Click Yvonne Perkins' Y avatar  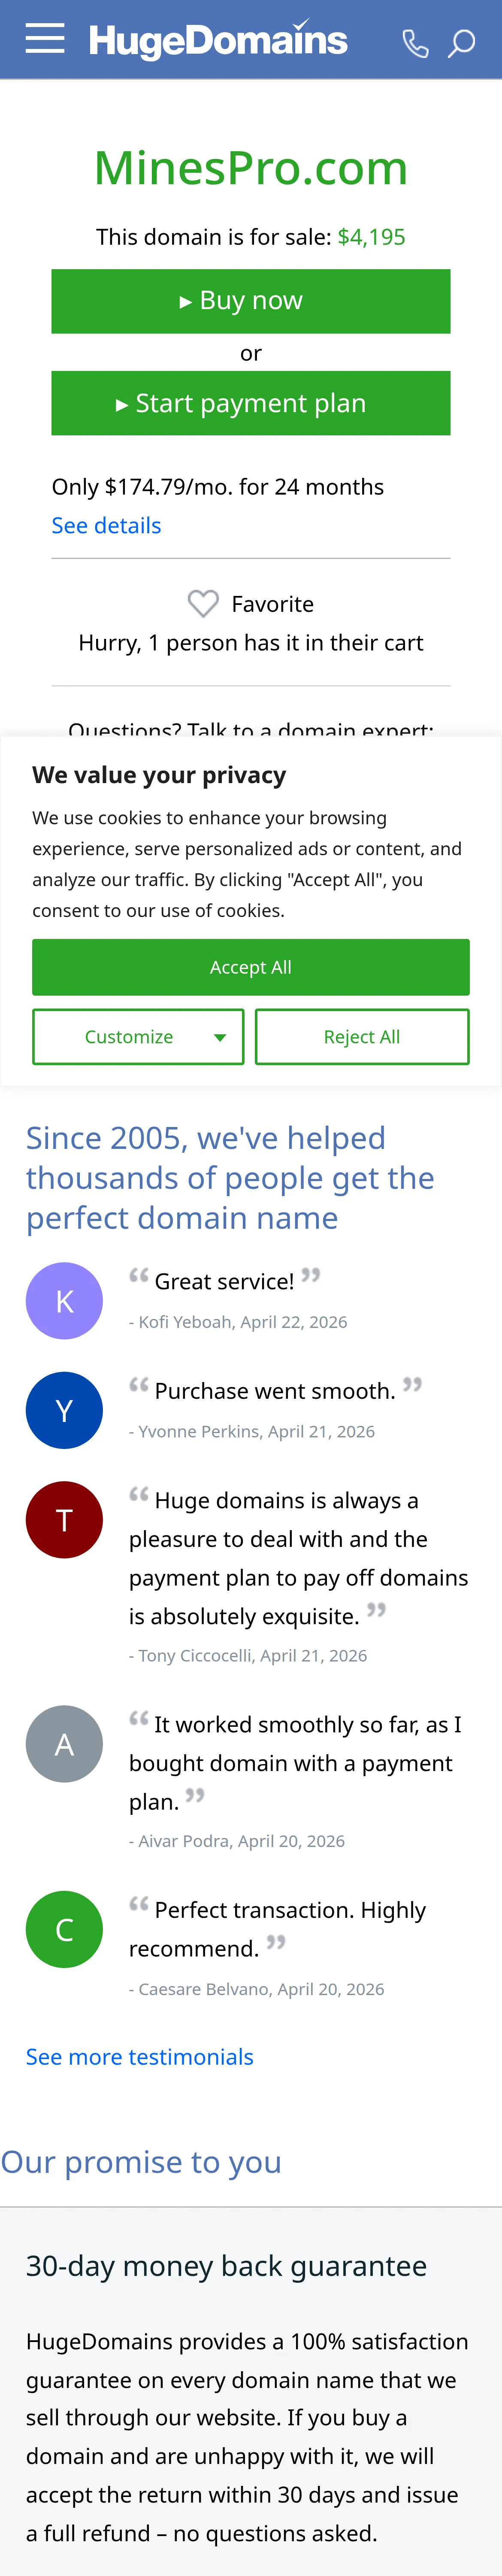pyautogui.click(x=64, y=1410)
